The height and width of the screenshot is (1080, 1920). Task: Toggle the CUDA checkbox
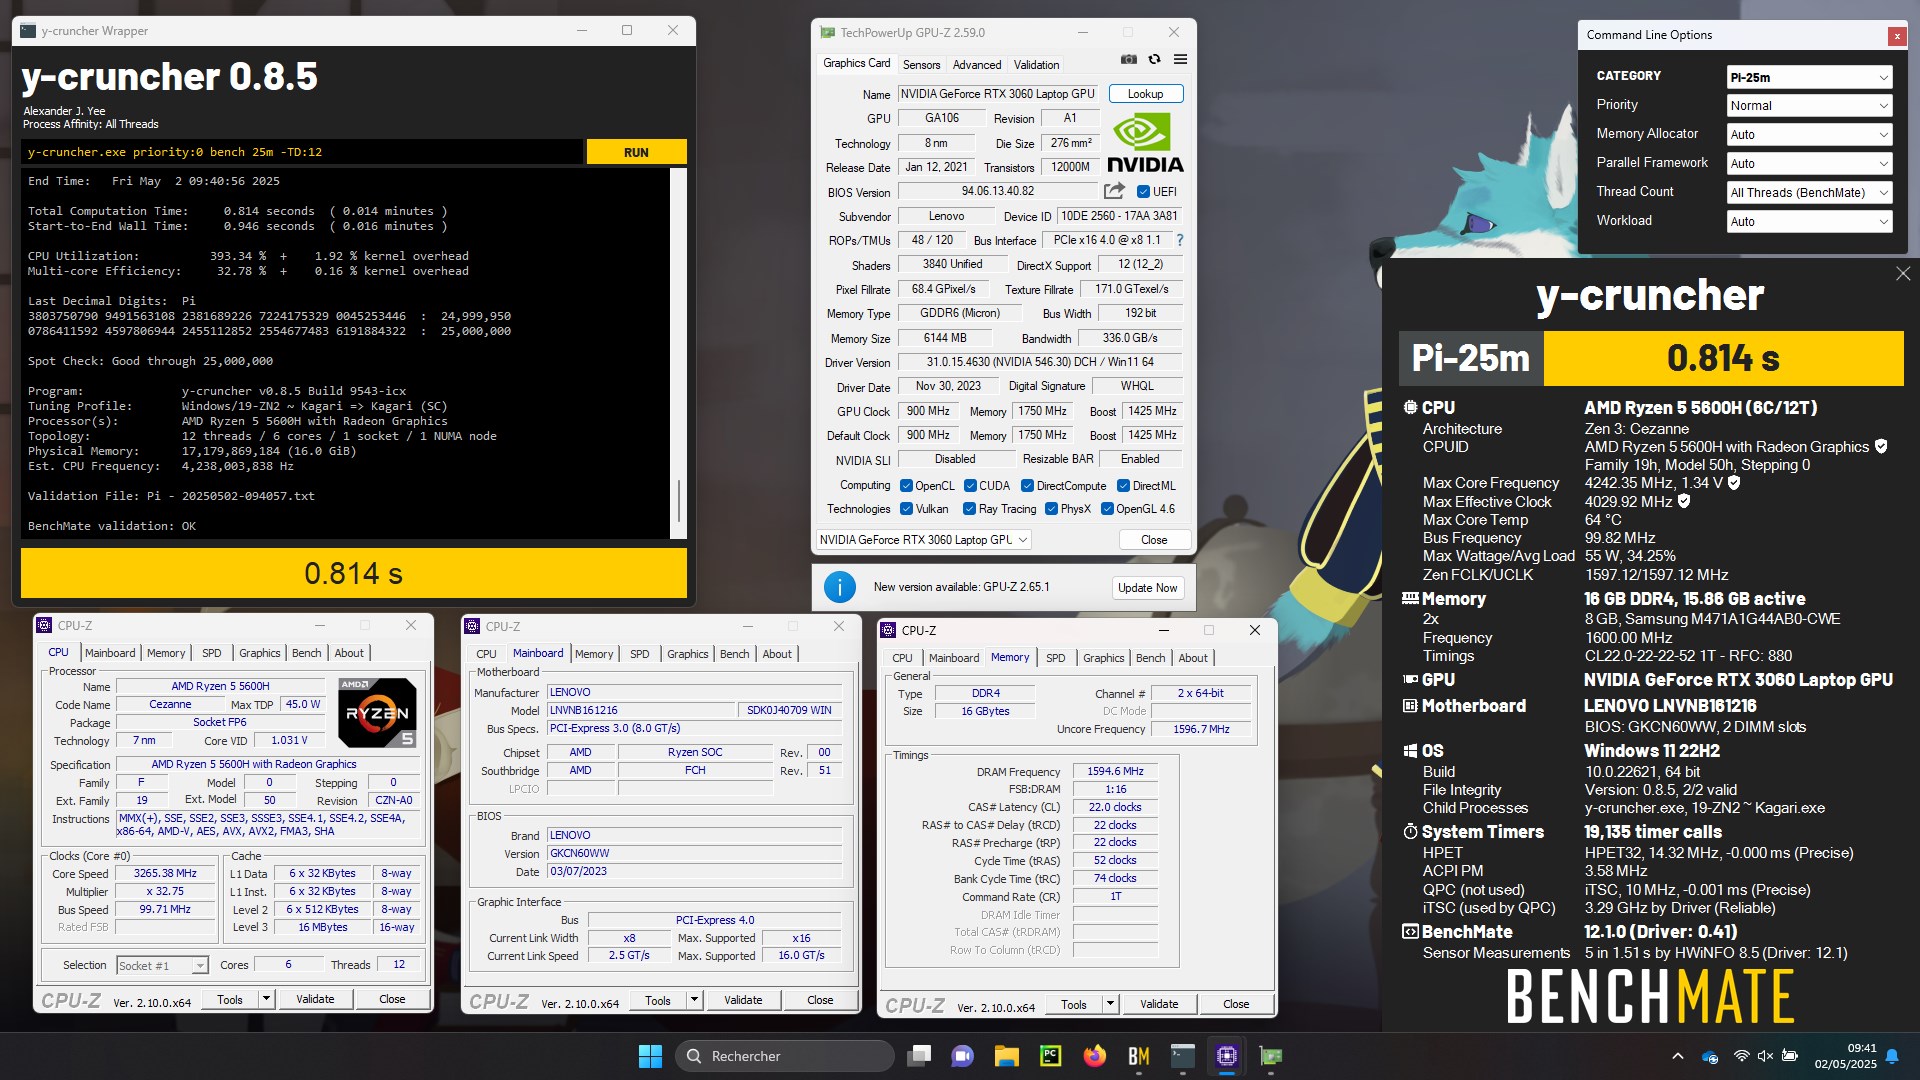coord(970,486)
